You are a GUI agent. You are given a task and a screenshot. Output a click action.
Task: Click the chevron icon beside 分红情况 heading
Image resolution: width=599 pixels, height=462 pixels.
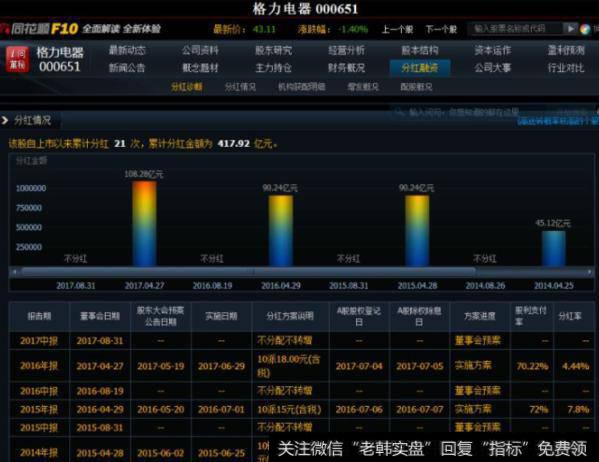[x=5, y=121]
